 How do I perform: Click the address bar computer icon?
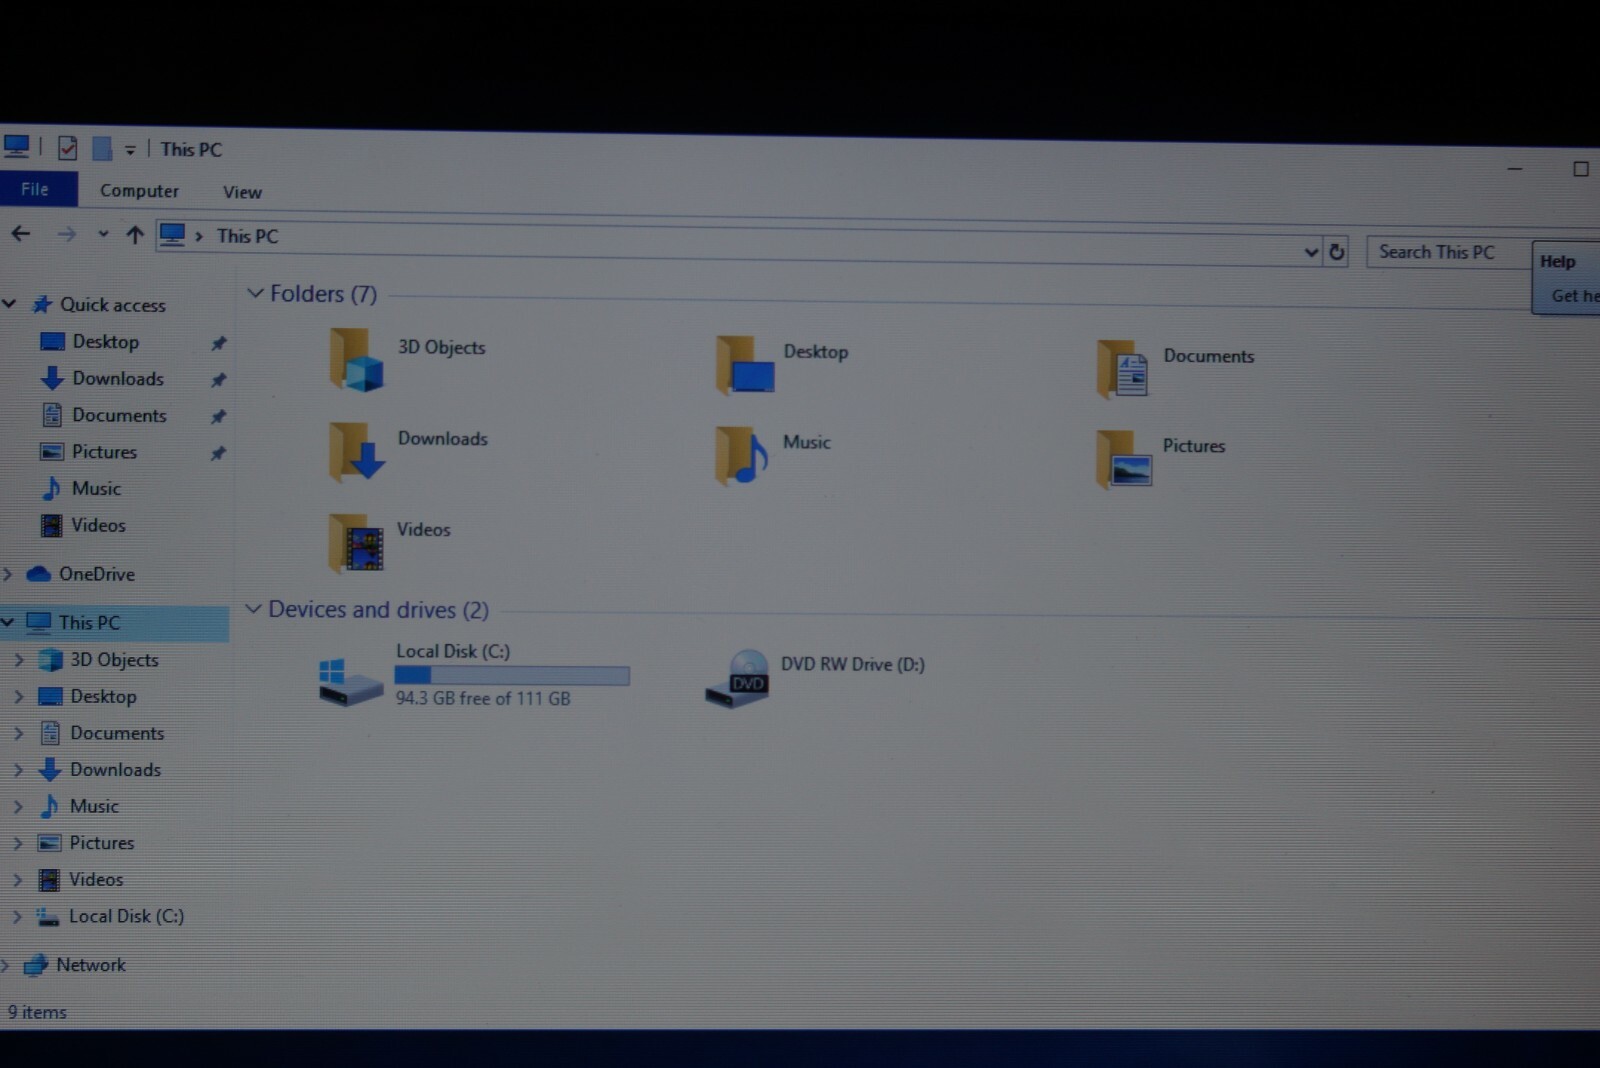pyautogui.click(x=172, y=235)
